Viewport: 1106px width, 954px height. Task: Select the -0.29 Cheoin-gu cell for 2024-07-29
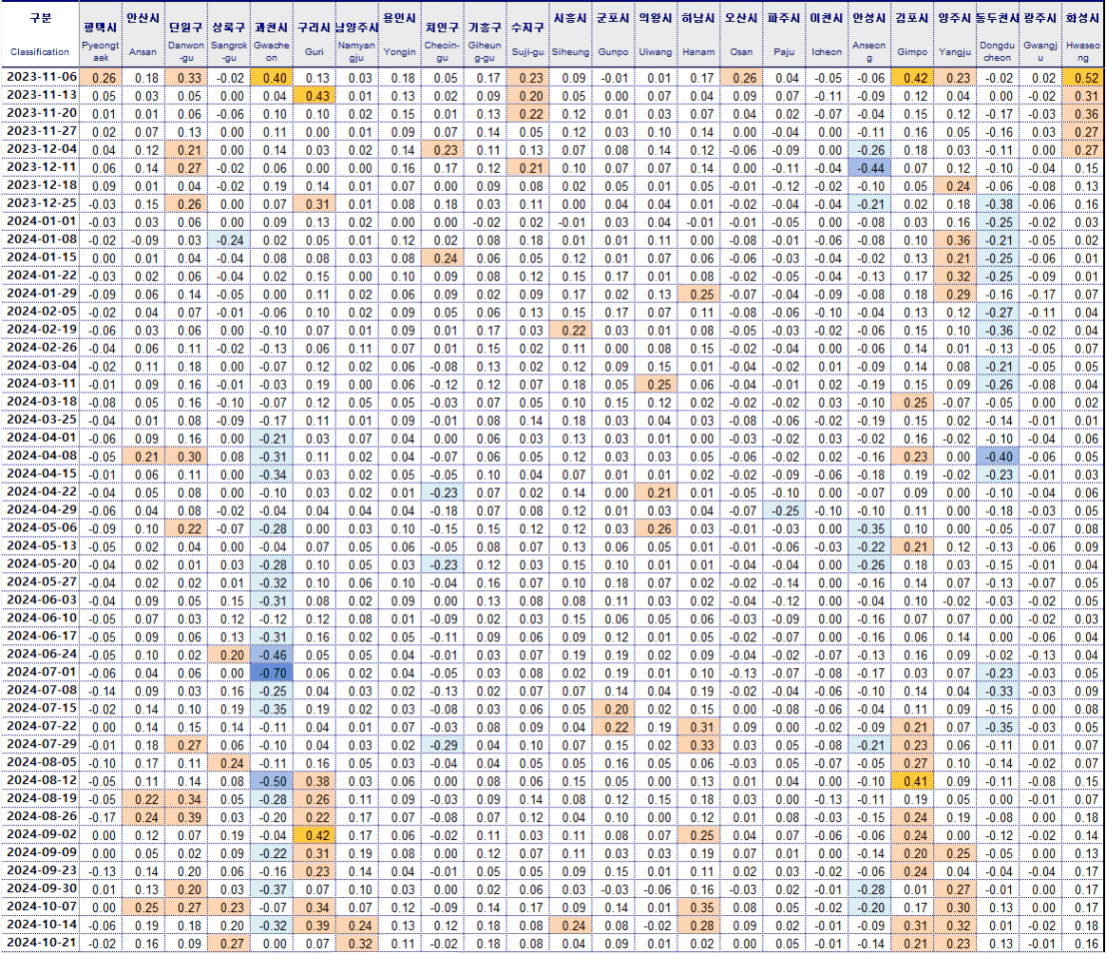442,745
